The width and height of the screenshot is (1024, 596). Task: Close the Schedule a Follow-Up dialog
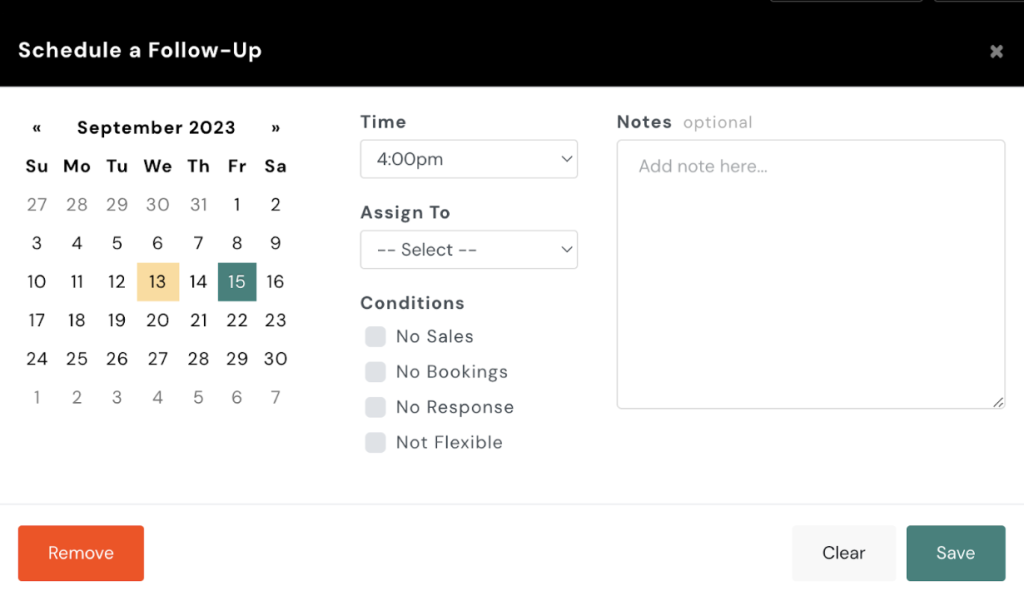tap(996, 51)
